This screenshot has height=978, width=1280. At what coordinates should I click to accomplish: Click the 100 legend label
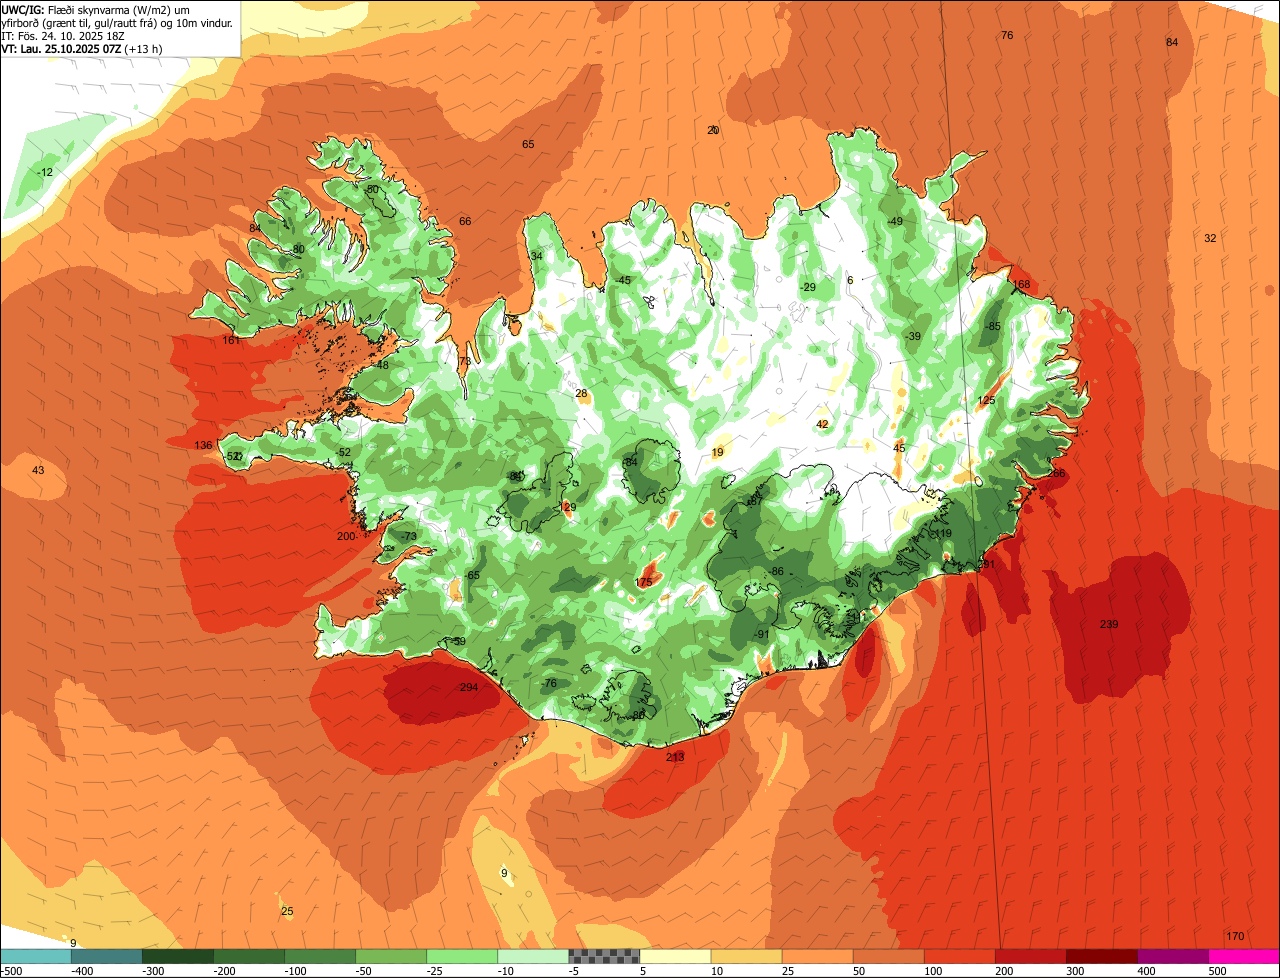point(934,970)
